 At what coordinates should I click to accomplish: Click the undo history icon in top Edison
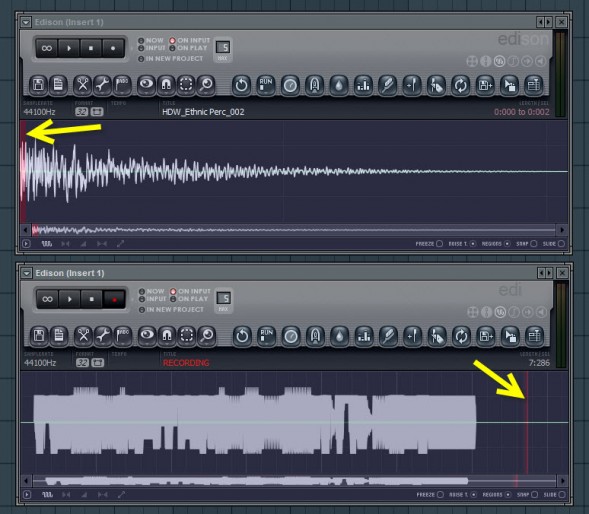pyautogui.click(x=241, y=85)
